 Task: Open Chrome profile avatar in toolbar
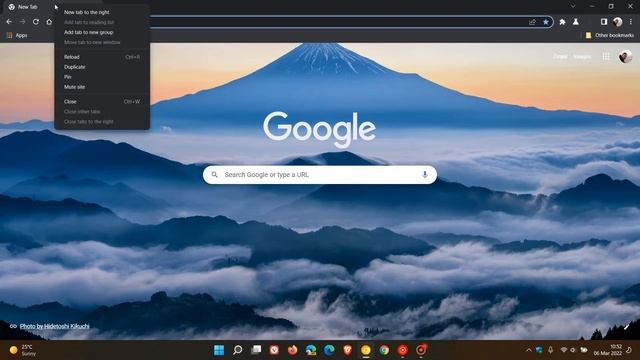(617, 22)
